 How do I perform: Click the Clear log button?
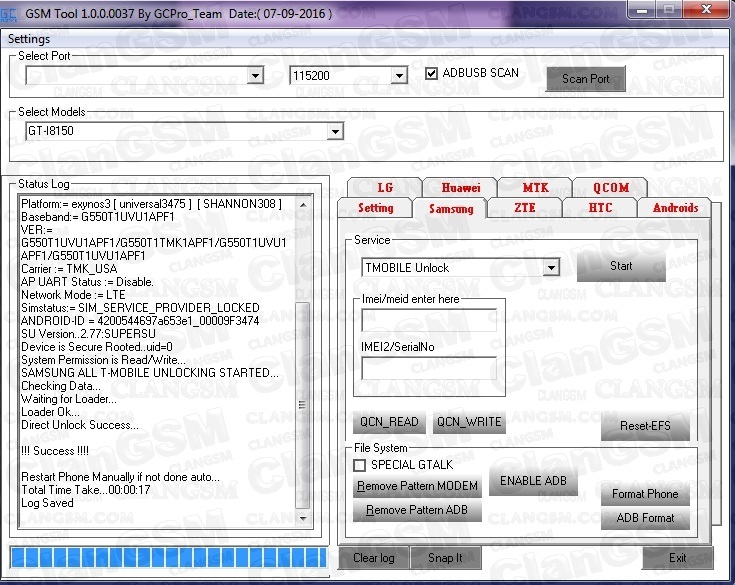coord(374,558)
